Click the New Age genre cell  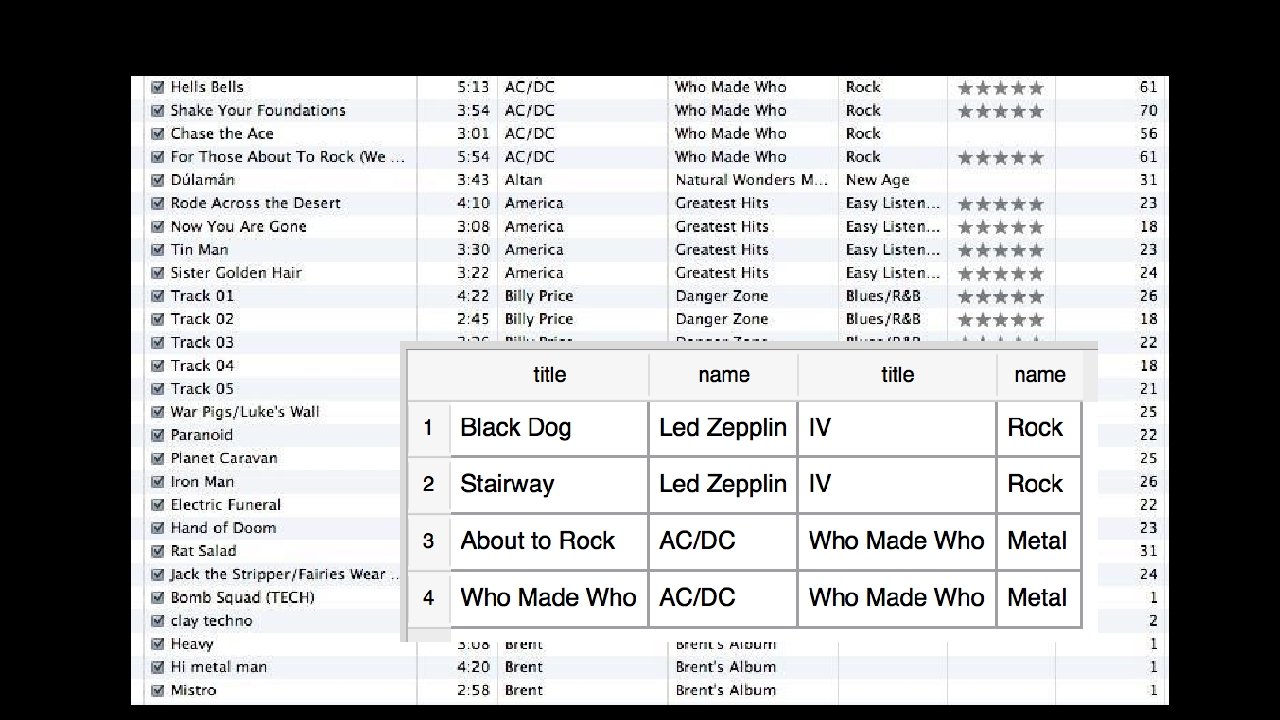pos(878,180)
